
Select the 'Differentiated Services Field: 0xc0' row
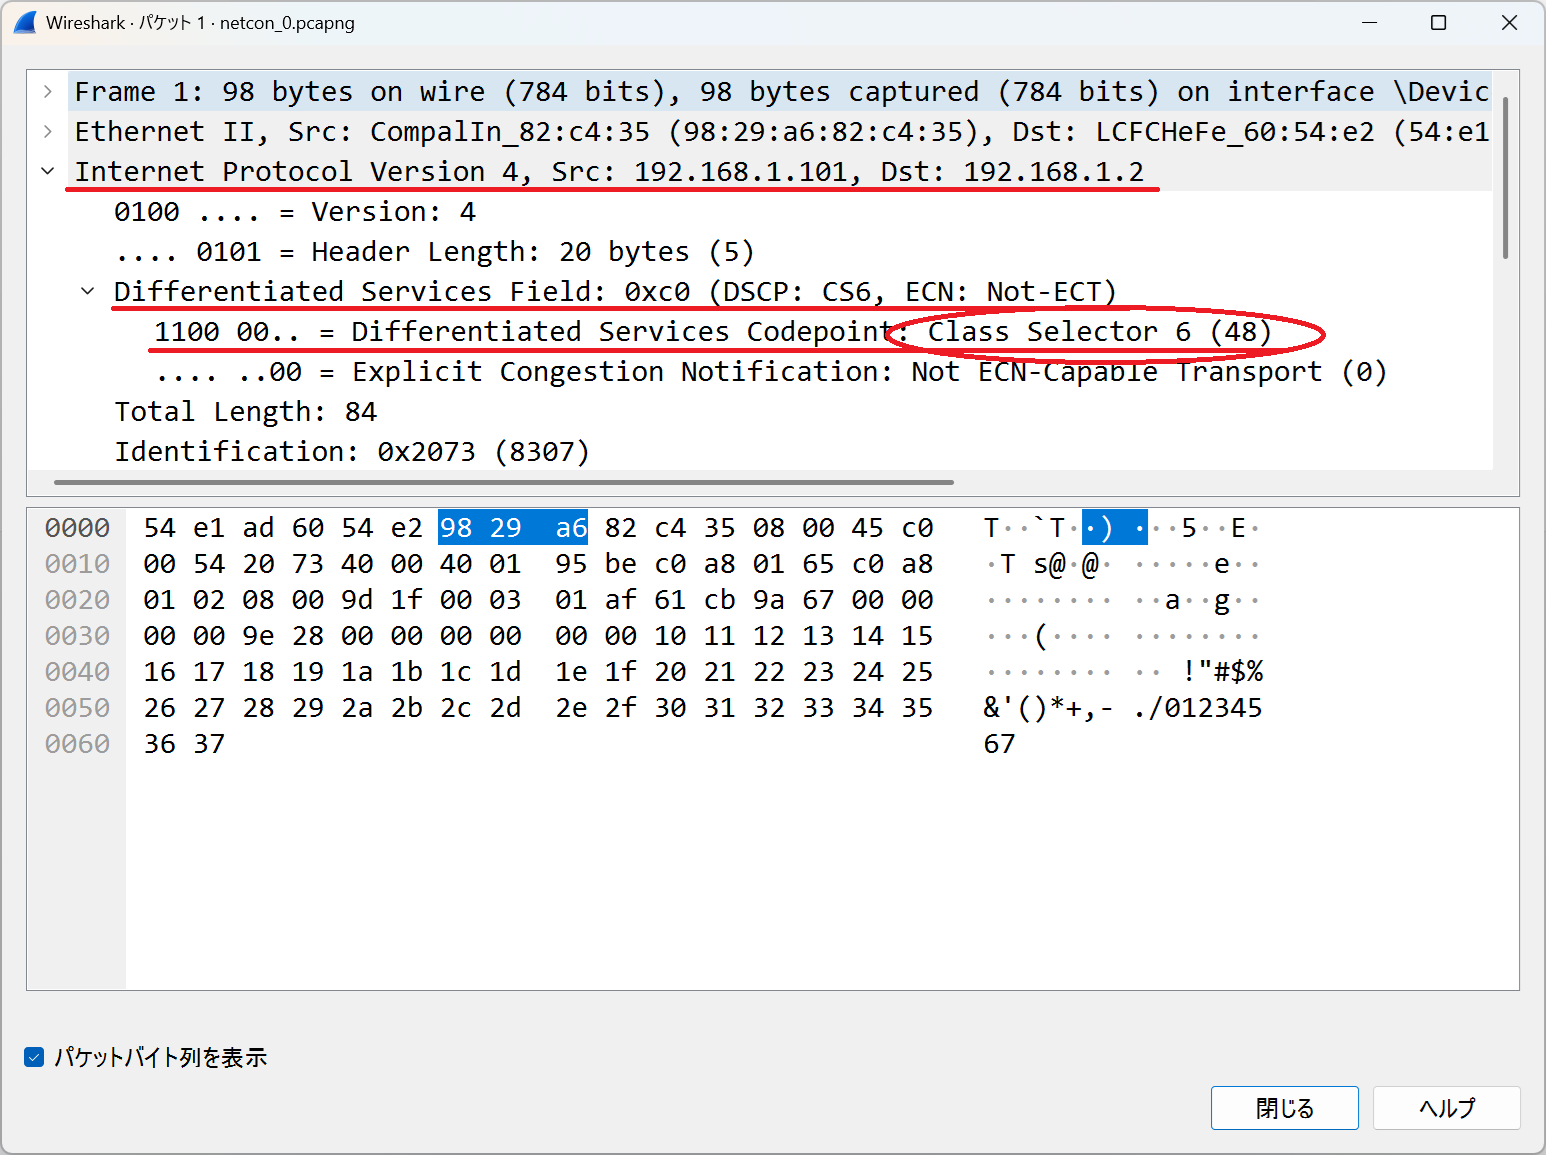pyautogui.click(x=614, y=291)
